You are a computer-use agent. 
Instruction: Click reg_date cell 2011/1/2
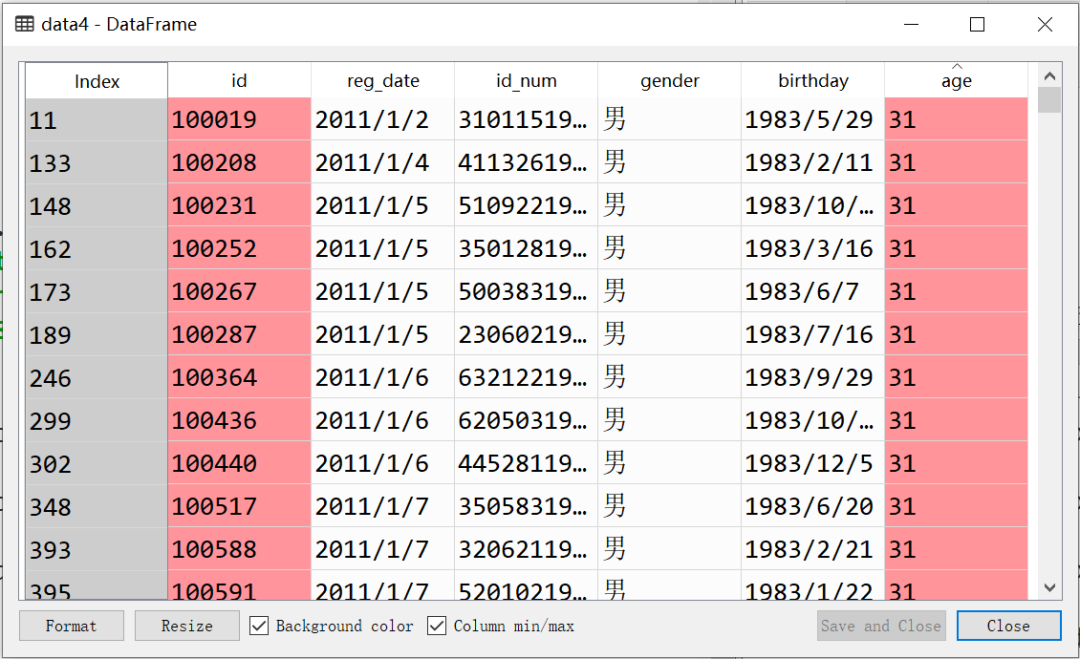[383, 120]
